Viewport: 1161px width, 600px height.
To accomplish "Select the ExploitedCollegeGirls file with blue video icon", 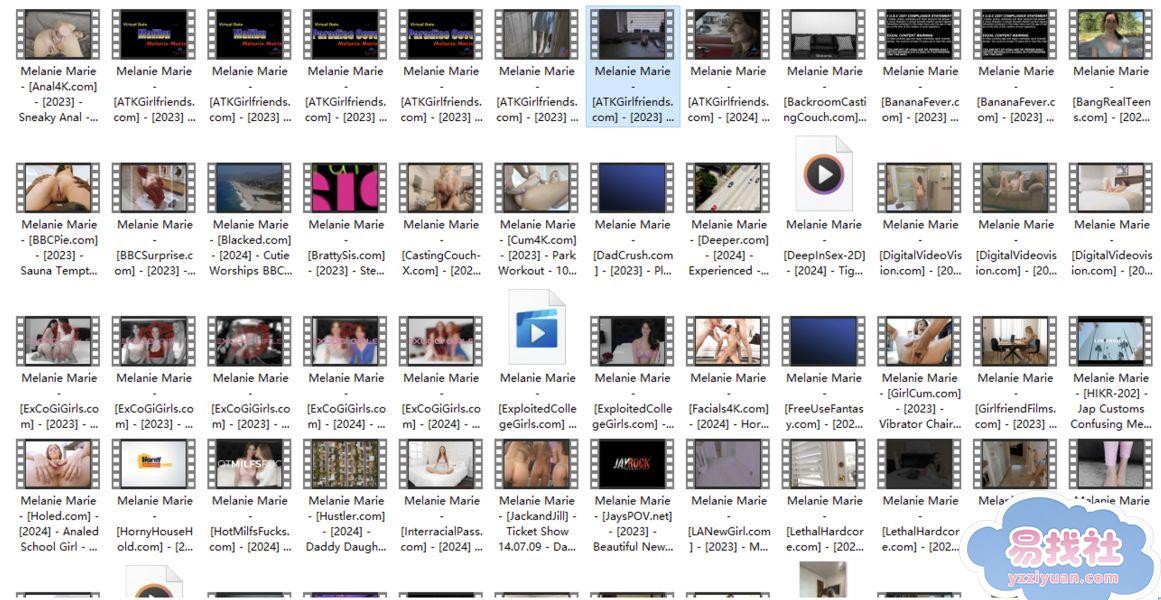I will coord(537,328).
